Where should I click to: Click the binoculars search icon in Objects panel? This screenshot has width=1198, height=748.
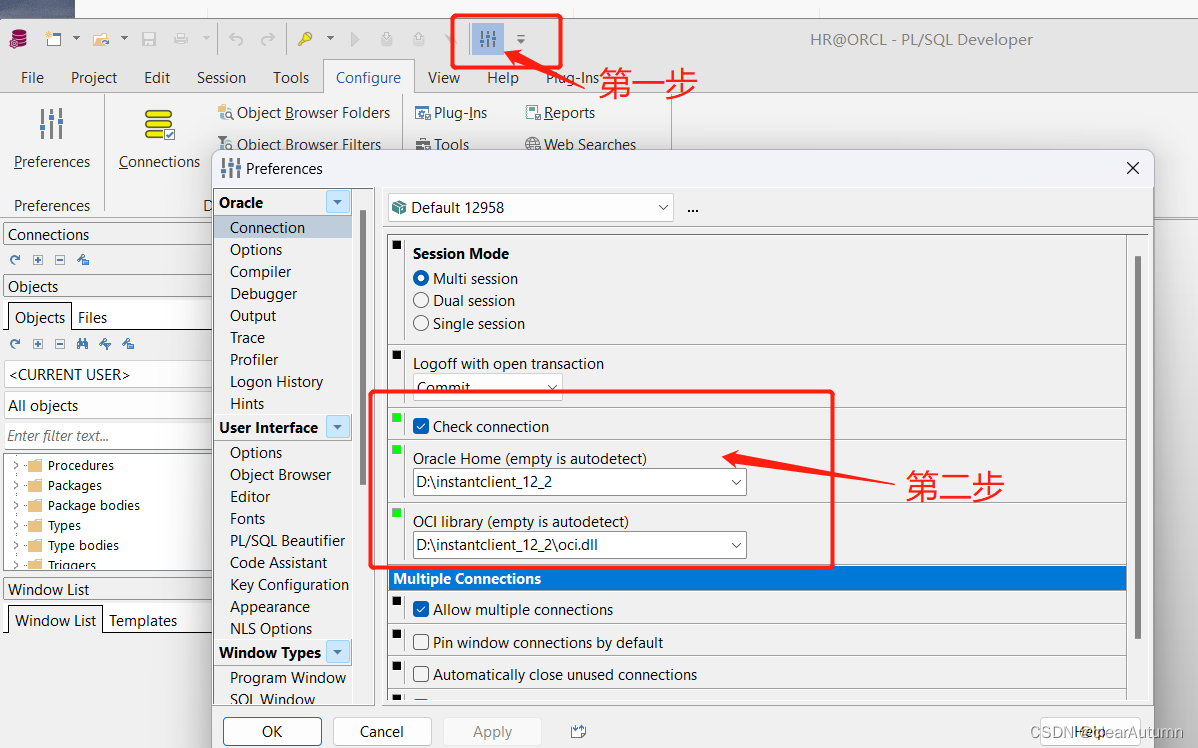coord(84,344)
